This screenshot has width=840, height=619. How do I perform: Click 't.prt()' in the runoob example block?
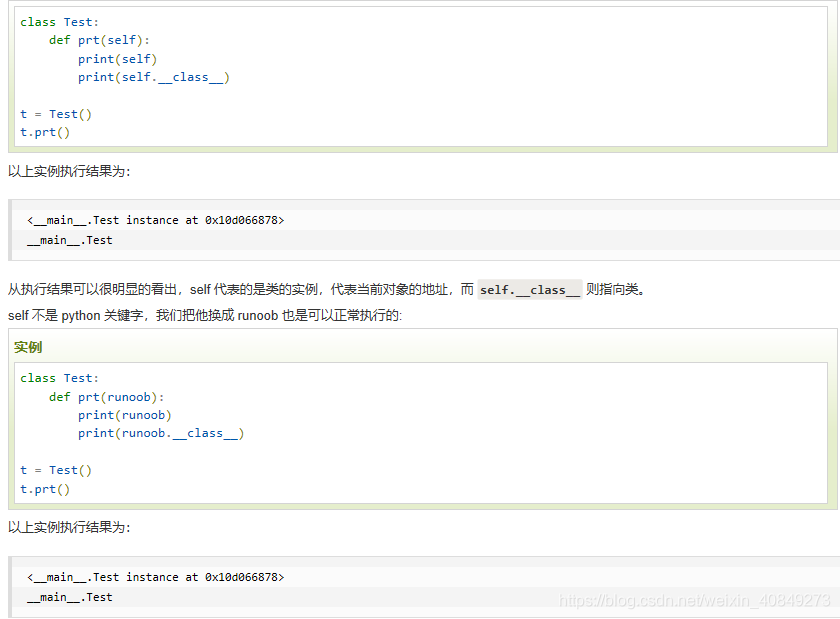[45, 489]
